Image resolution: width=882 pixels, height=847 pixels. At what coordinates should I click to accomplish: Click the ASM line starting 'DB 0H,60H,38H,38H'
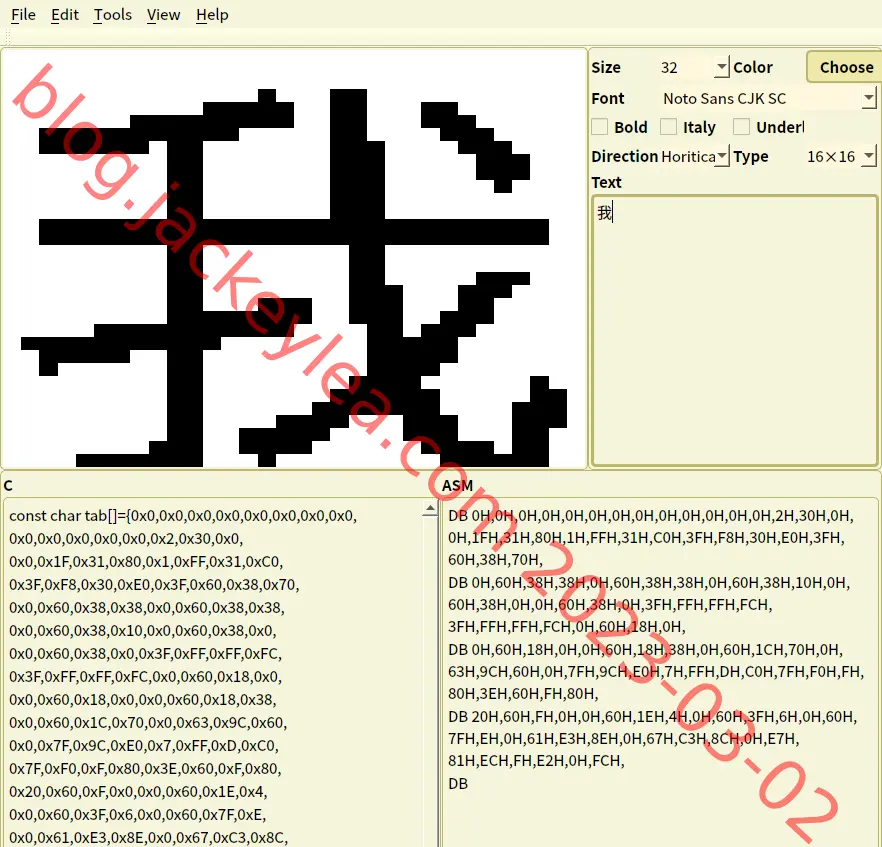coord(649,583)
